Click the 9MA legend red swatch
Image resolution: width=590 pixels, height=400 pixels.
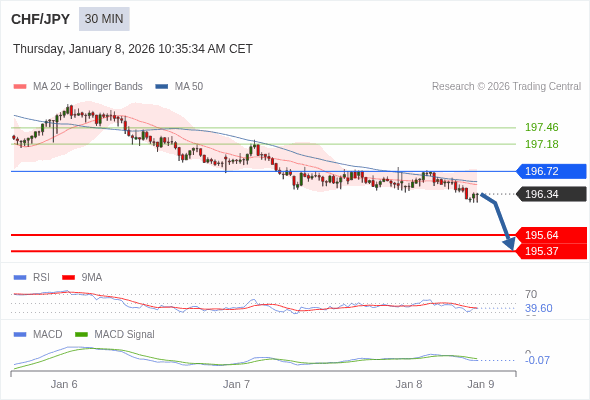point(68,278)
